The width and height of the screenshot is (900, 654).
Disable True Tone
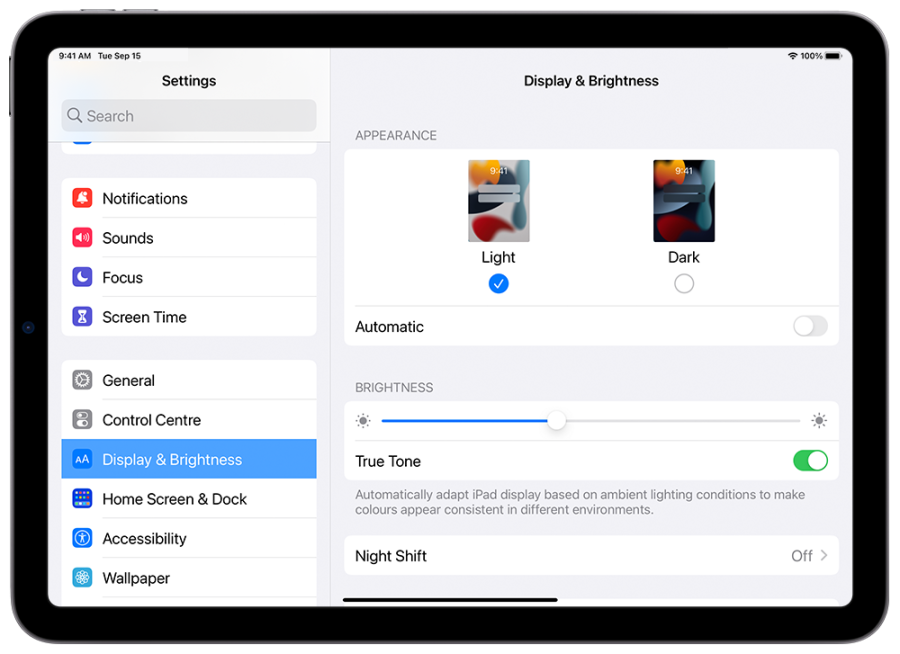click(810, 461)
